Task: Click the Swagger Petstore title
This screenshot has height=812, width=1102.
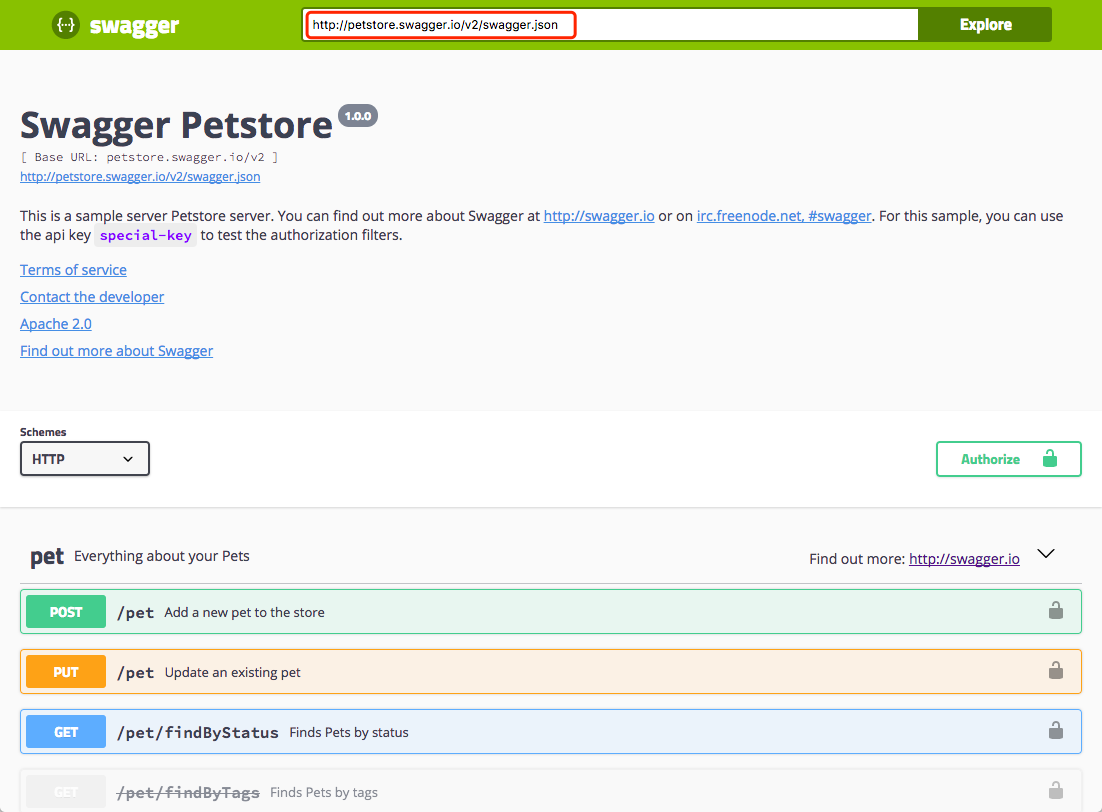Action: 176,125
